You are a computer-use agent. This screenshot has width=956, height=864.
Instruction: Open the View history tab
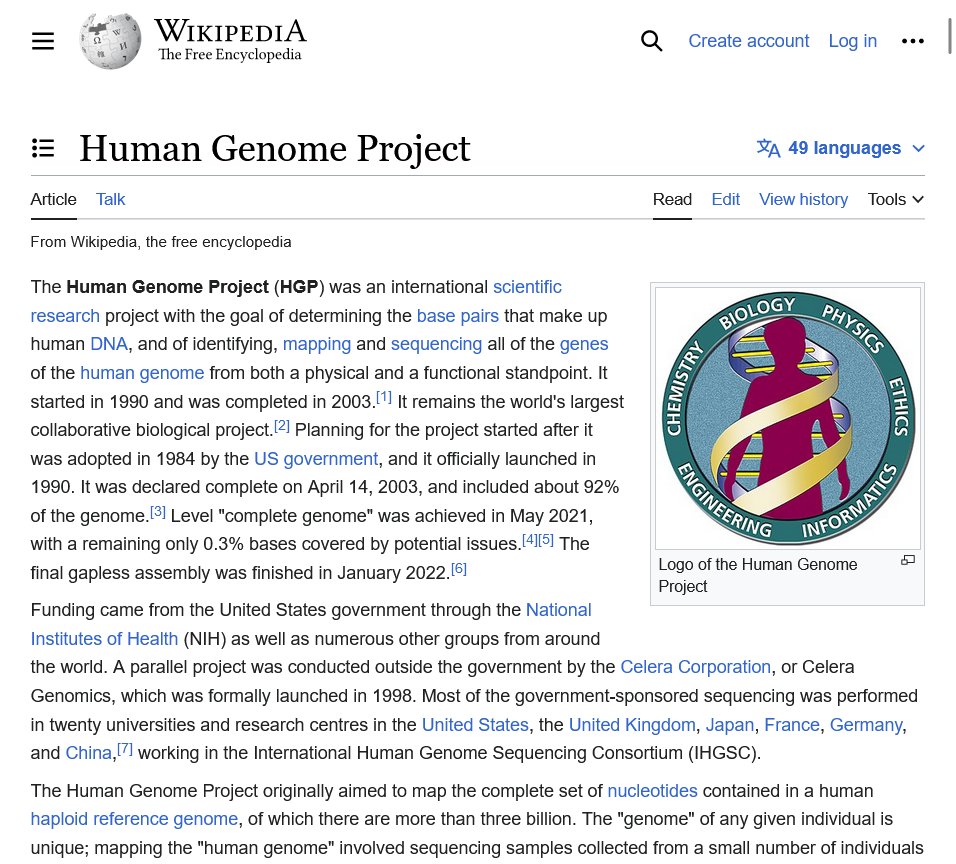tap(803, 199)
